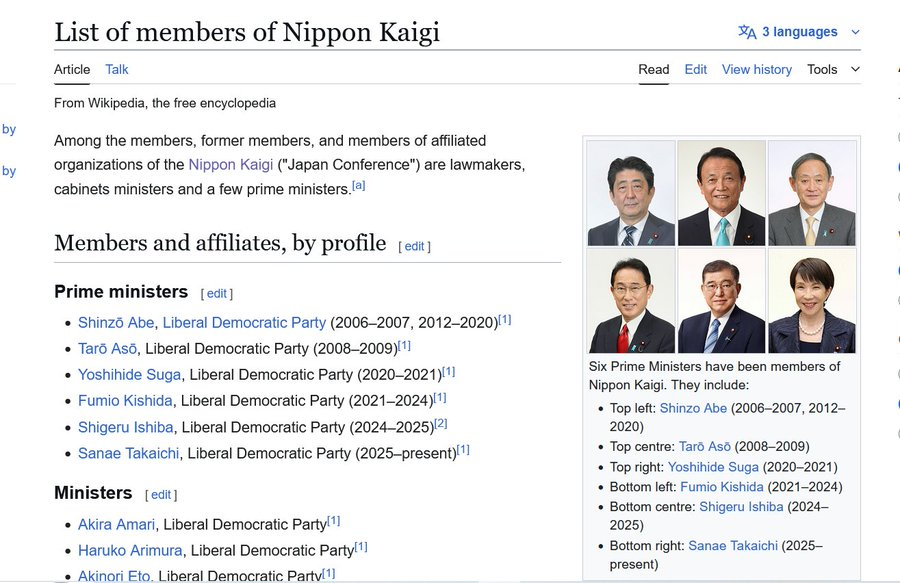This screenshot has height=583, width=900.
Task: Edit the Prime ministers section
Action: (x=216, y=294)
